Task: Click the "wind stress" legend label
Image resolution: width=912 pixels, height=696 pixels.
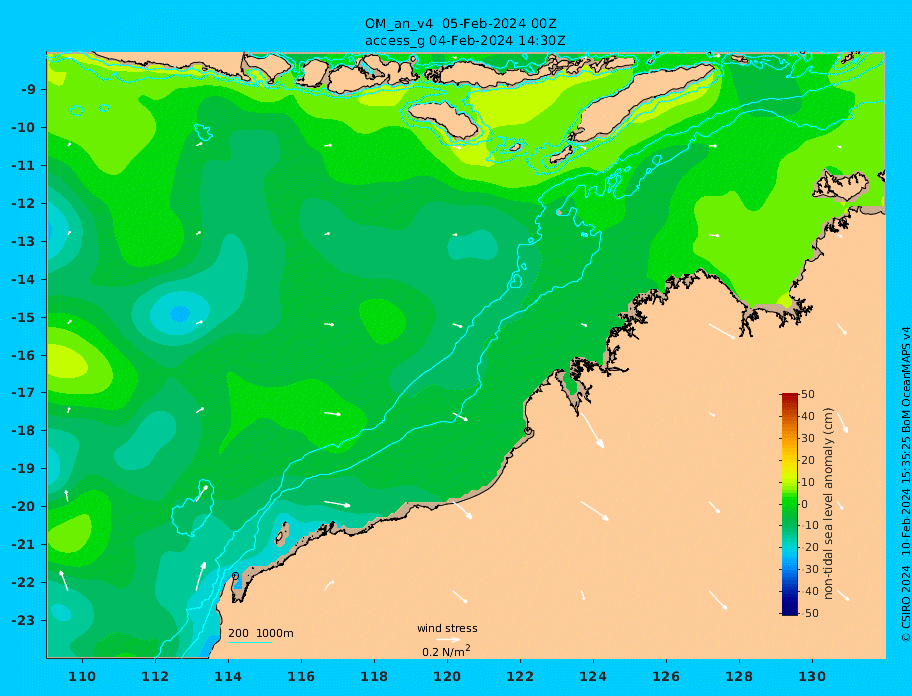Action: click(447, 628)
